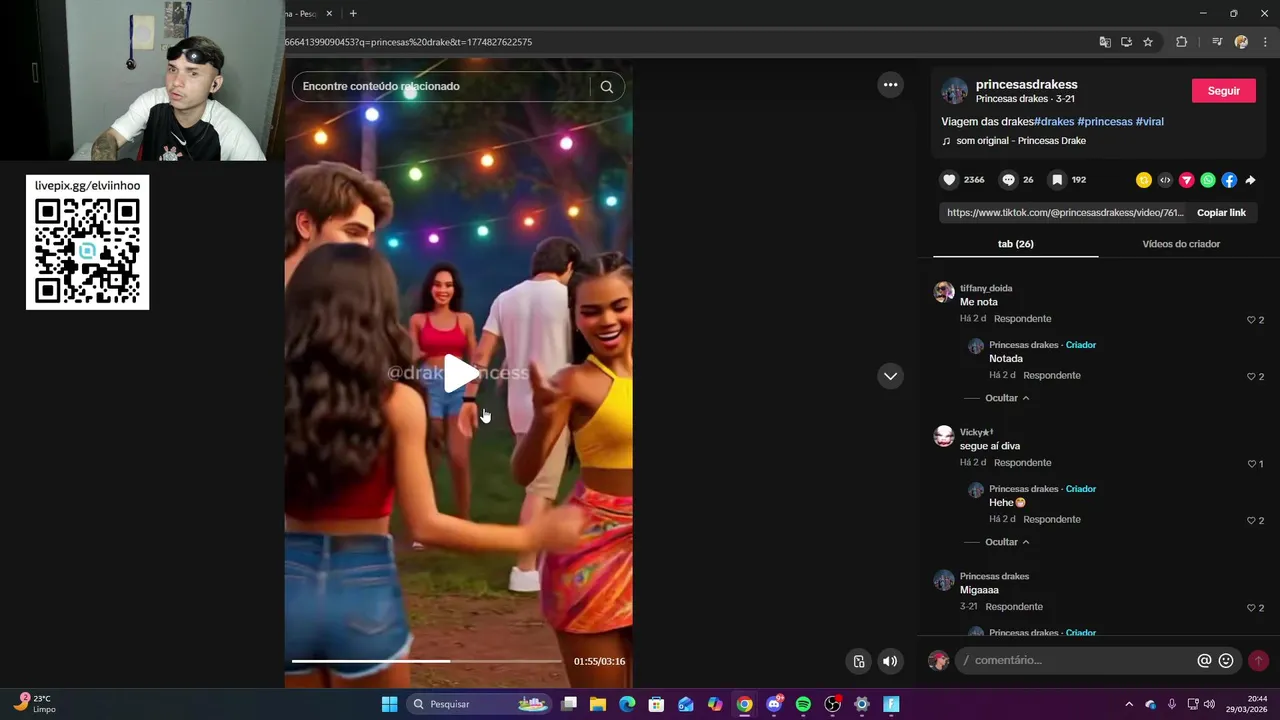Follow princesasdrakess with Seguir button
Viewport: 1280px width, 720px height.
(1223, 91)
